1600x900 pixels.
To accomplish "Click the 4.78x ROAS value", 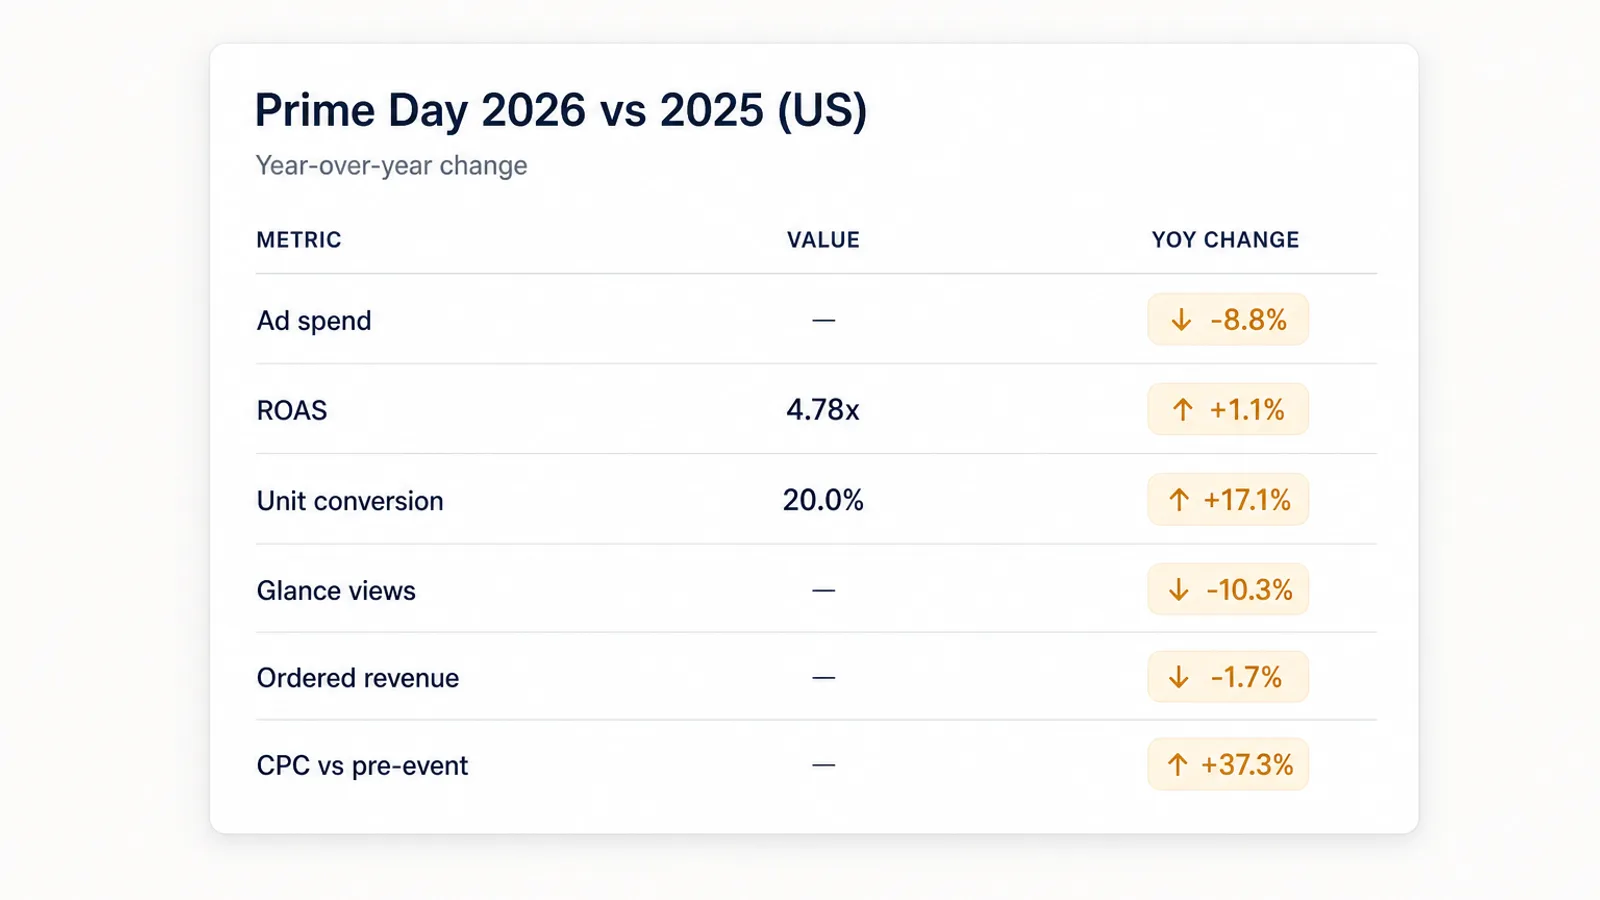I will click(x=823, y=410).
